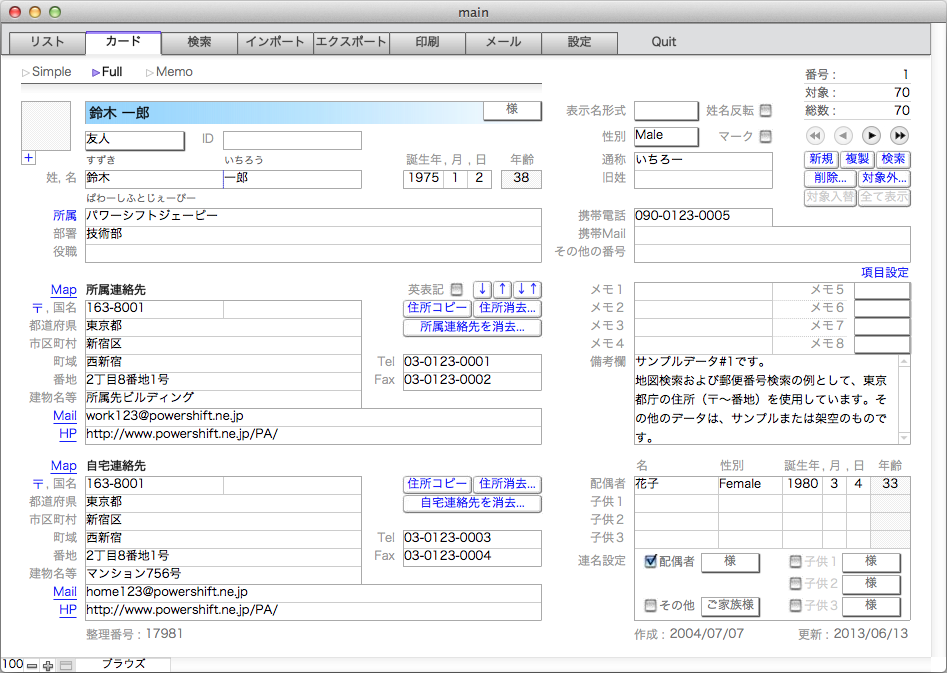Toggle the 姓名反転 checkbox
Image resolution: width=947 pixels, height=673 pixels.
(x=766, y=110)
